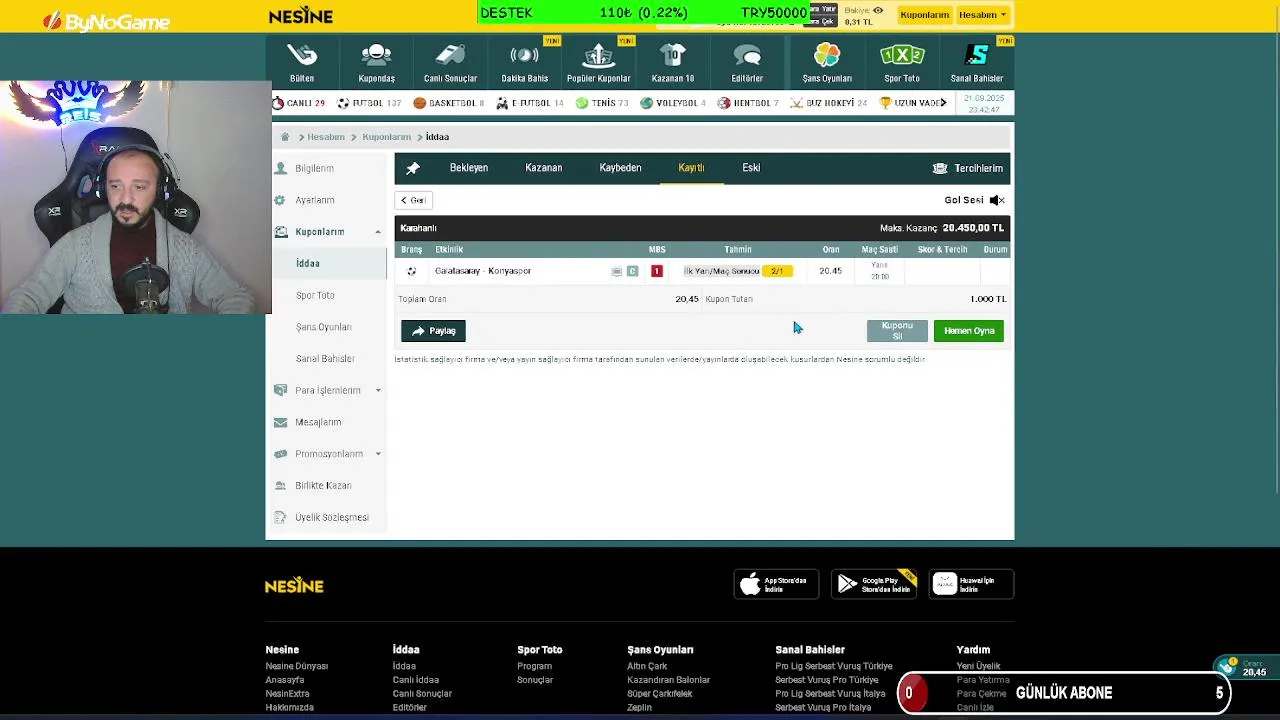
Task: Open the Hesabım dropdown in header
Action: pyautogui.click(x=982, y=15)
